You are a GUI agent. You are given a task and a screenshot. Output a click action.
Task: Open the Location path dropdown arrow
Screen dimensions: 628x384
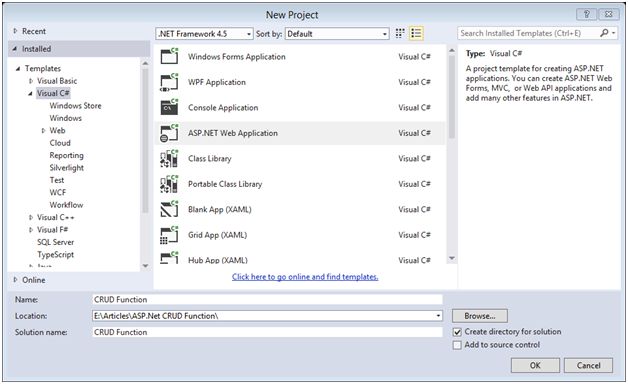[438, 316]
